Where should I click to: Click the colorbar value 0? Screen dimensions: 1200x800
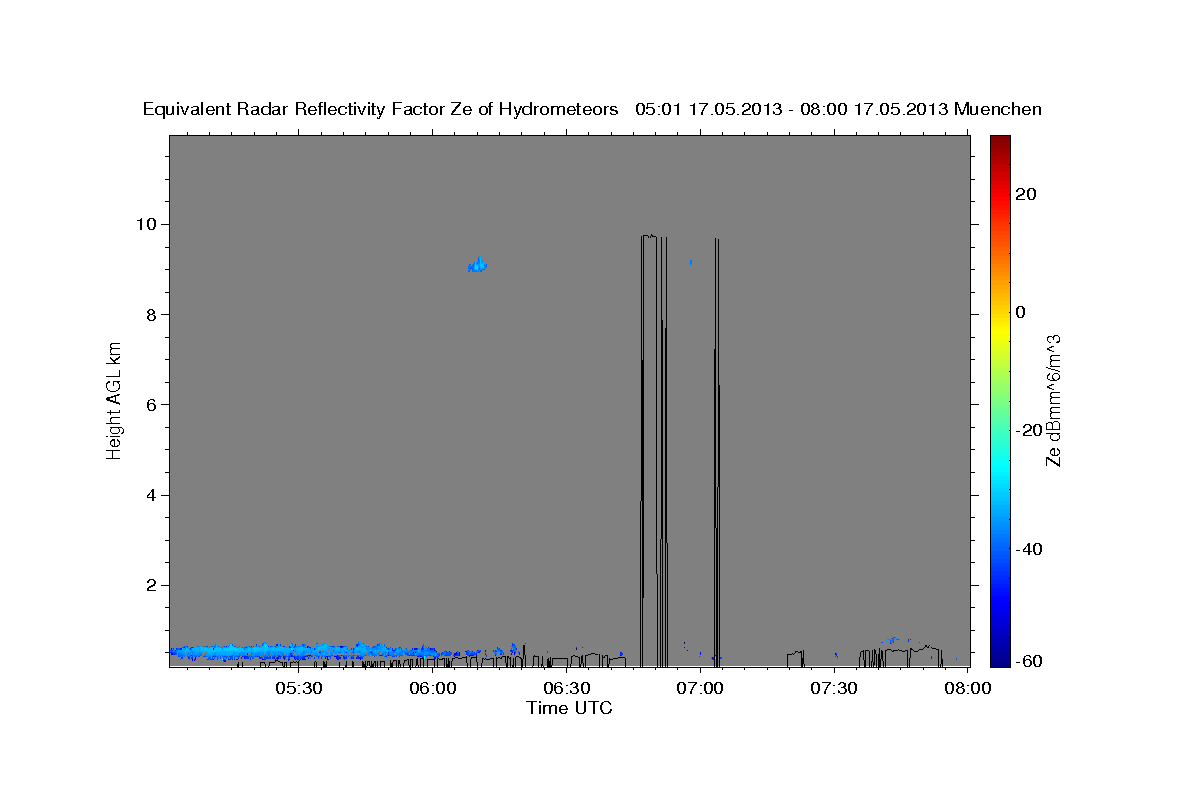point(1021,312)
